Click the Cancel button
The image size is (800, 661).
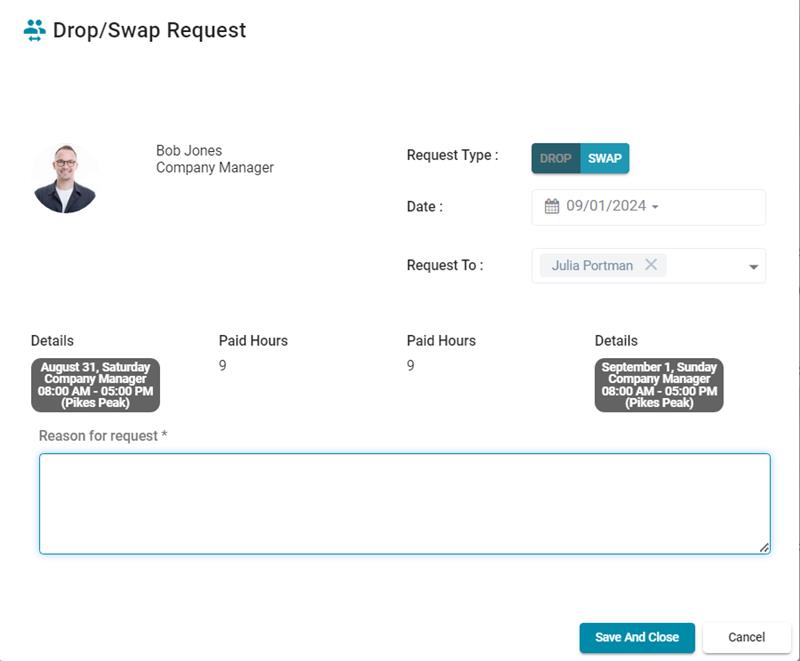(x=746, y=638)
